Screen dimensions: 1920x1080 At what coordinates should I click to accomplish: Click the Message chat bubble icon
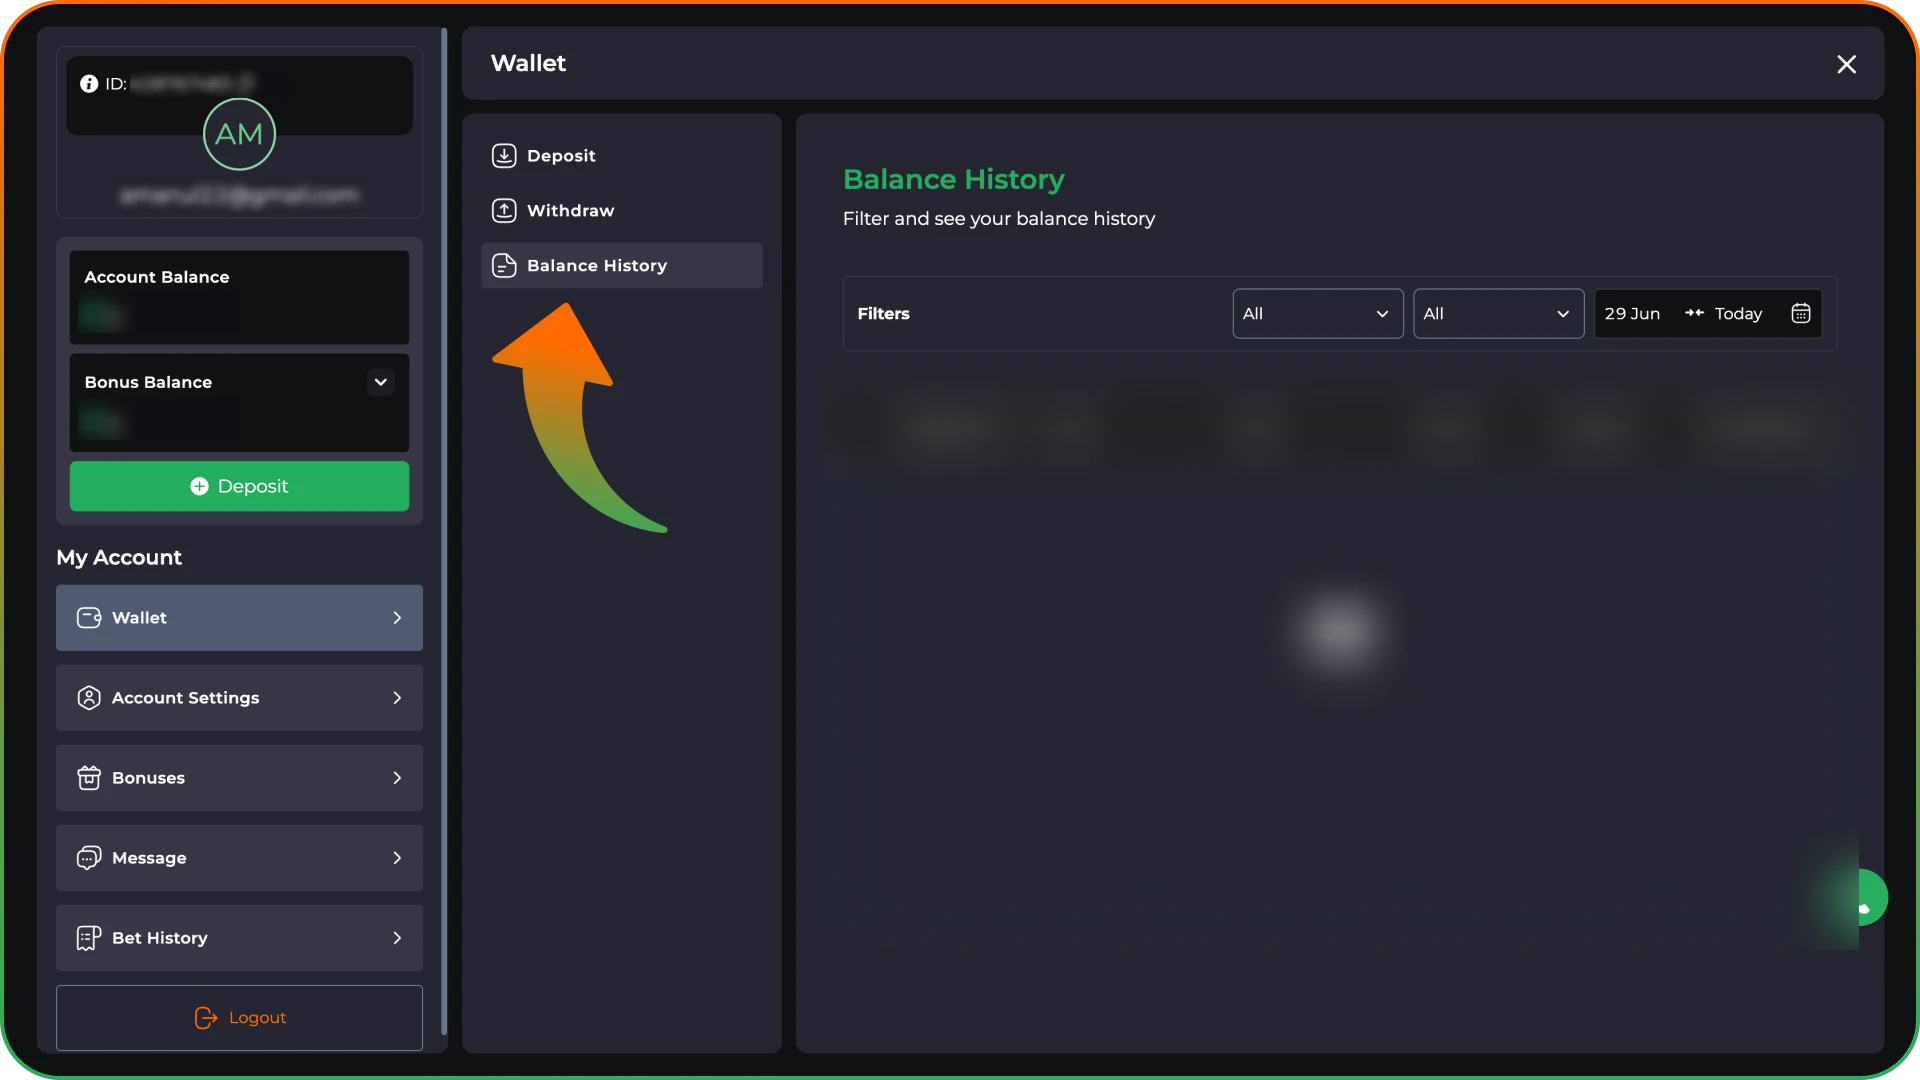point(89,858)
